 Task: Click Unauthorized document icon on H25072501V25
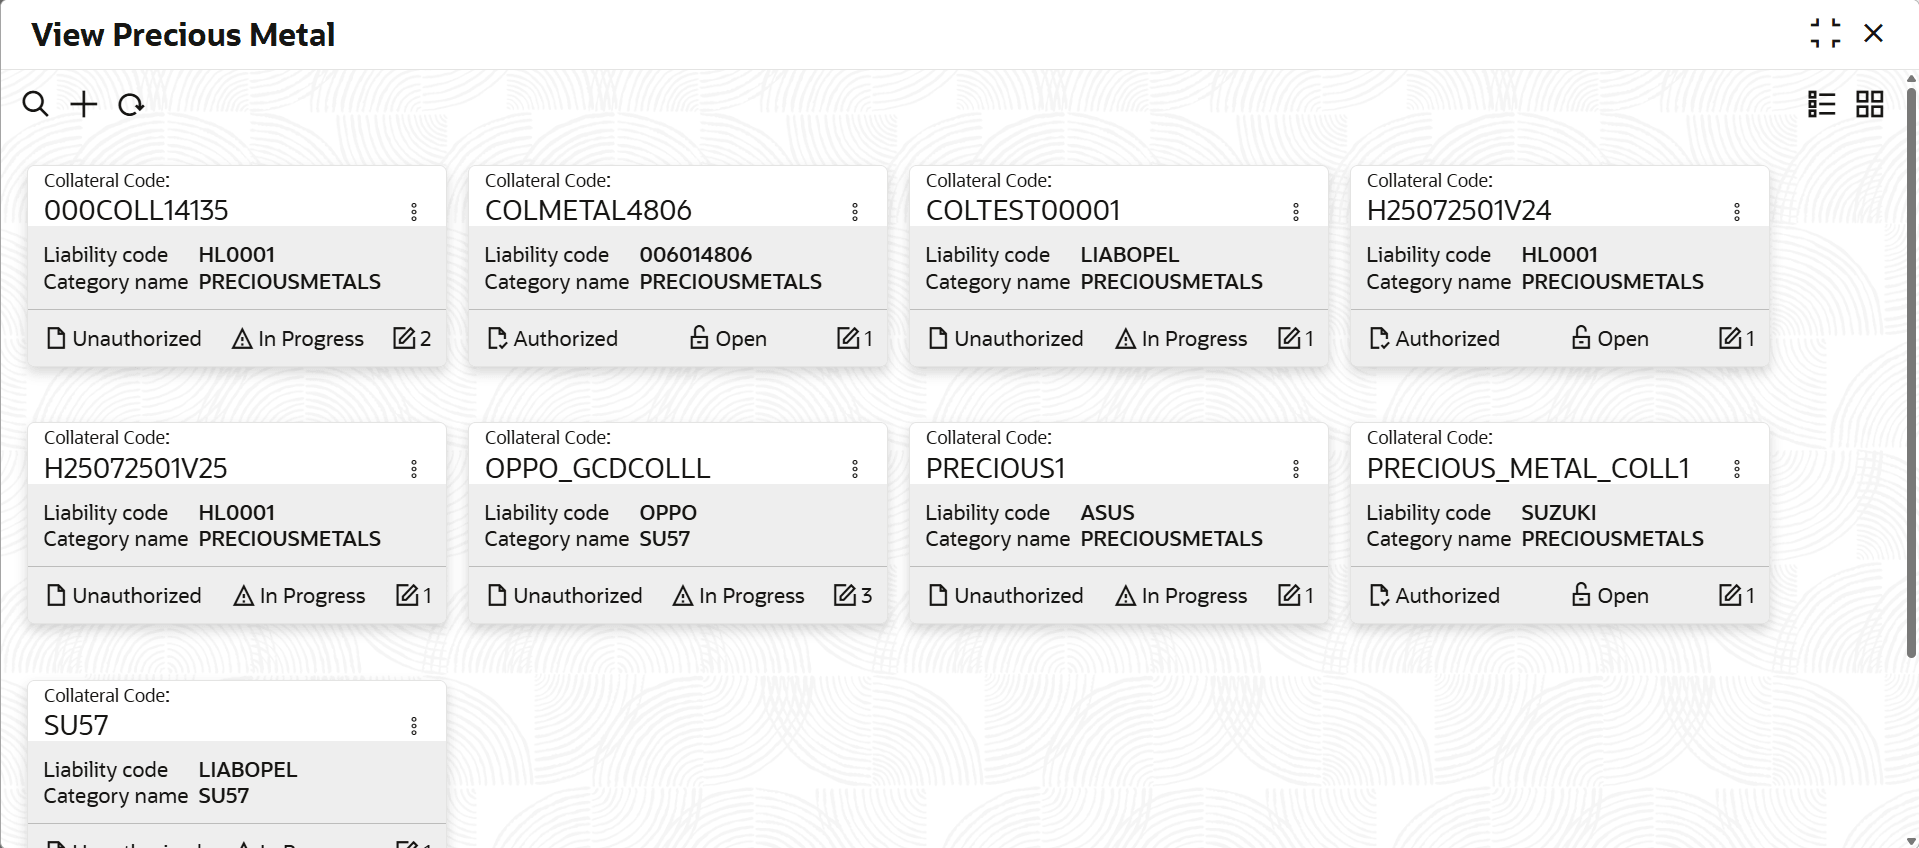coord(57,595)
